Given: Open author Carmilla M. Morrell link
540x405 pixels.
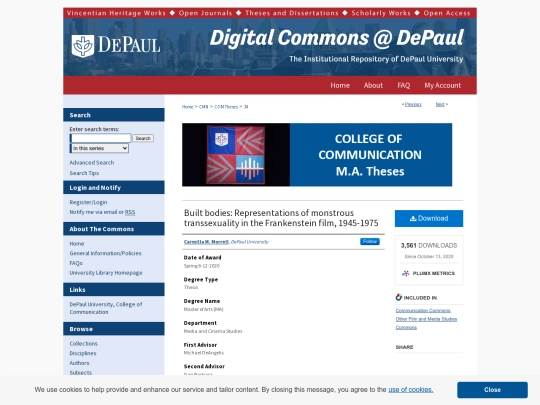Looking at the screenshot, I should coord(206,242).
